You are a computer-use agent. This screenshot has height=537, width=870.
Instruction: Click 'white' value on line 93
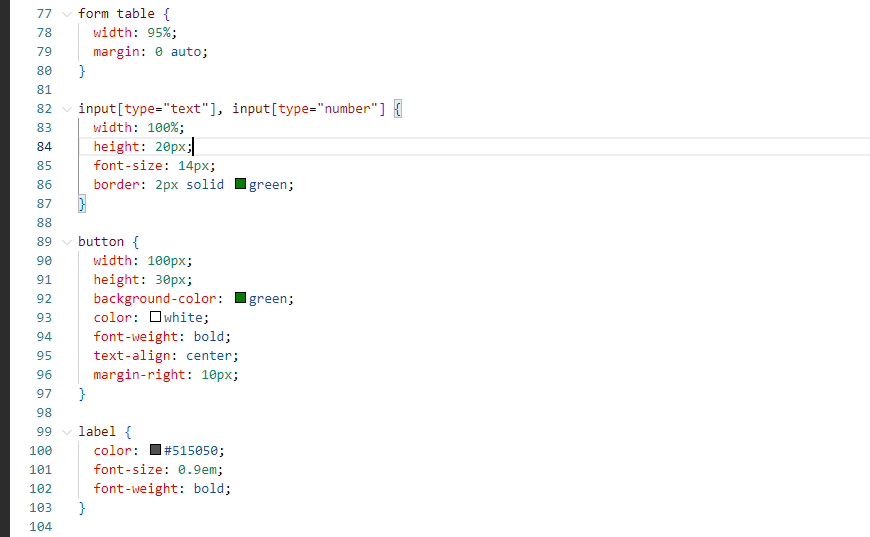click(183, 318)
